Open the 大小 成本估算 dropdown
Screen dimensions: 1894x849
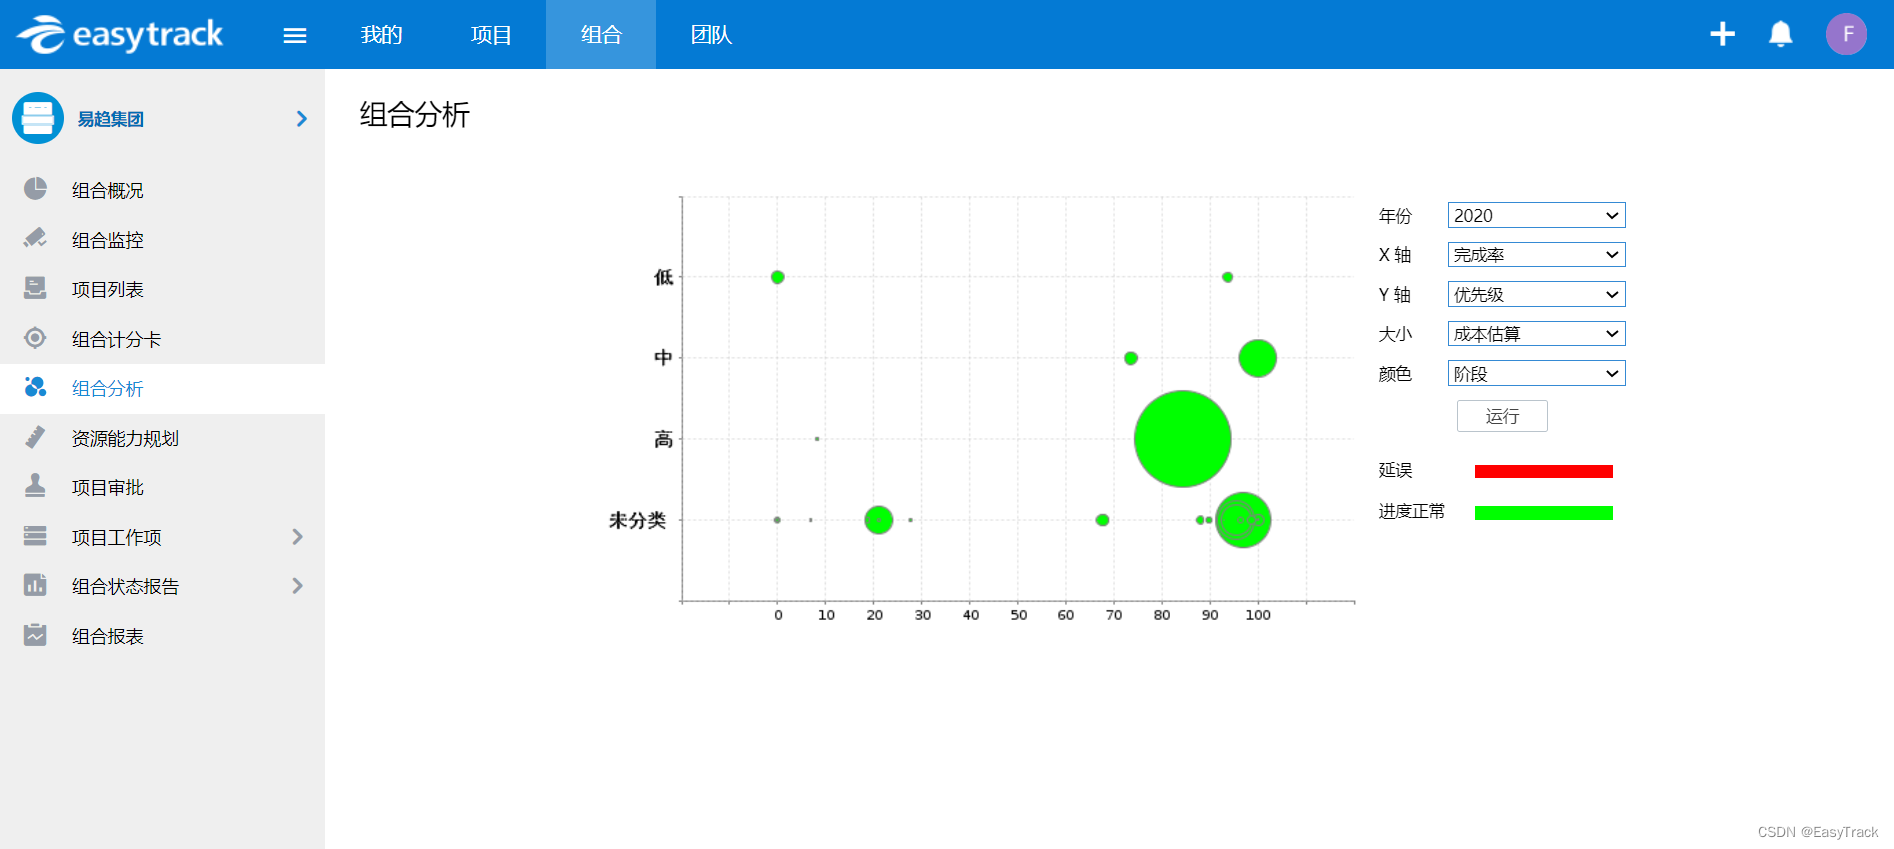point(1536,333)
